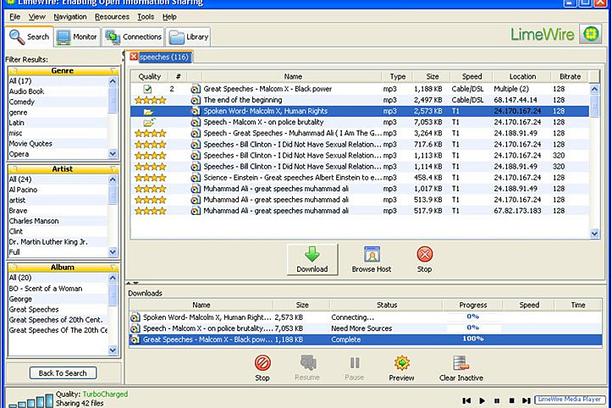Click the red Stop icon under search results

[424, 254]
